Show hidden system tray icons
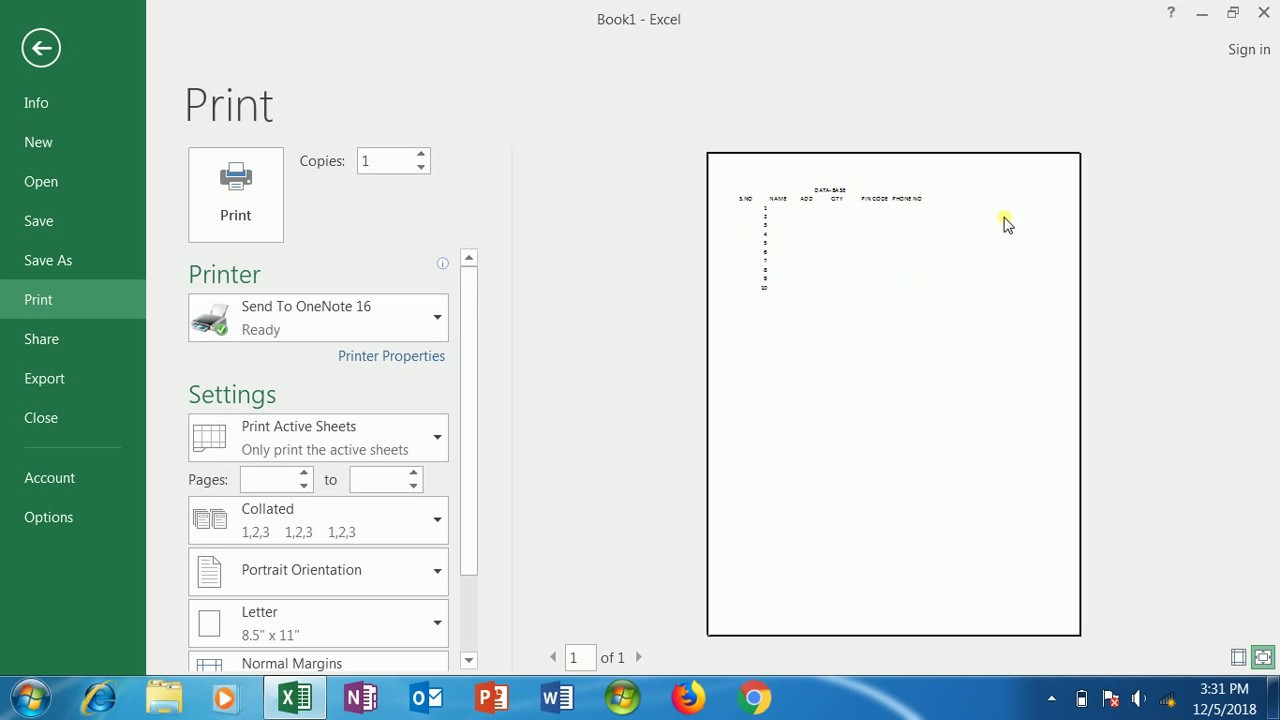 1051,699
